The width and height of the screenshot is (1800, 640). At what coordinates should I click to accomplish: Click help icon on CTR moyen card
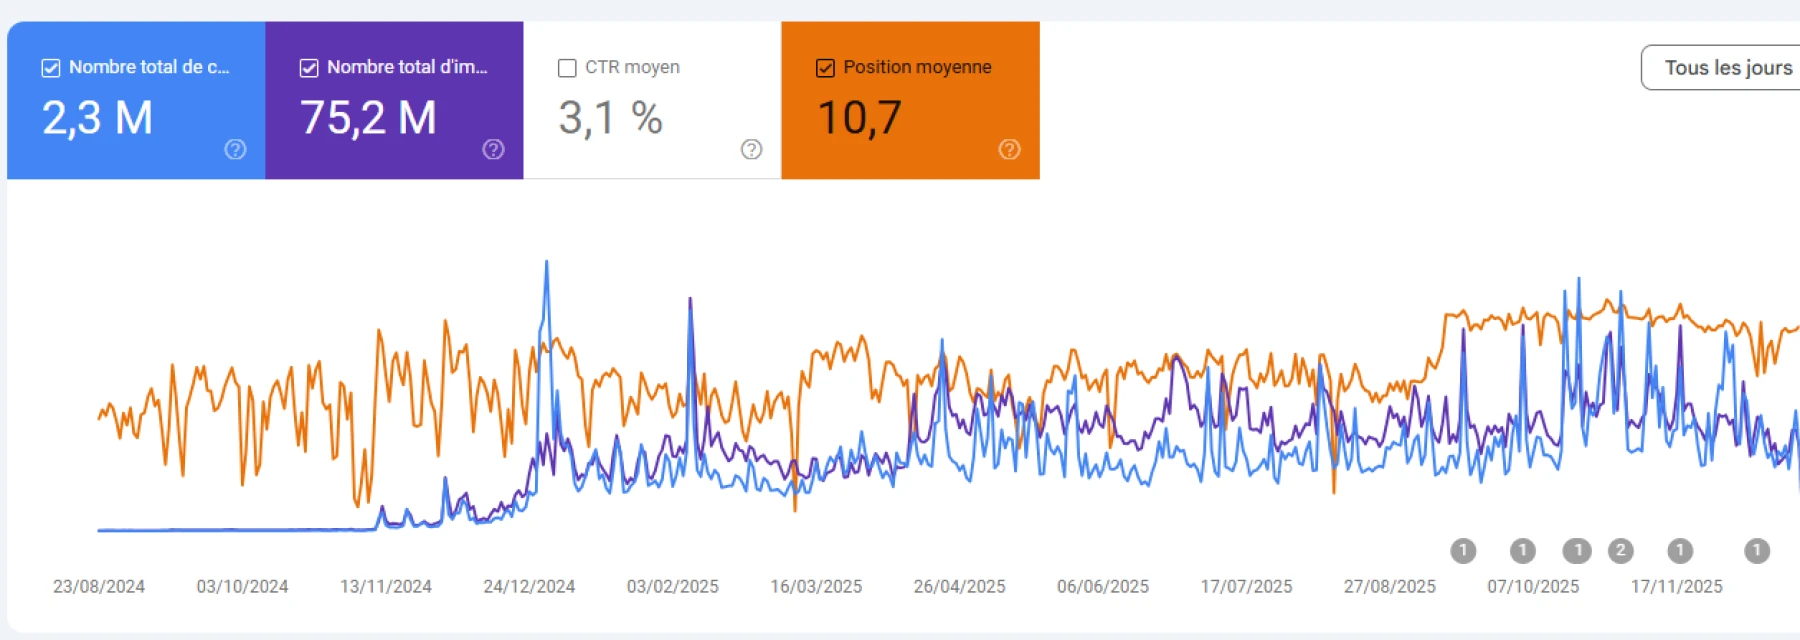point(751,149)
